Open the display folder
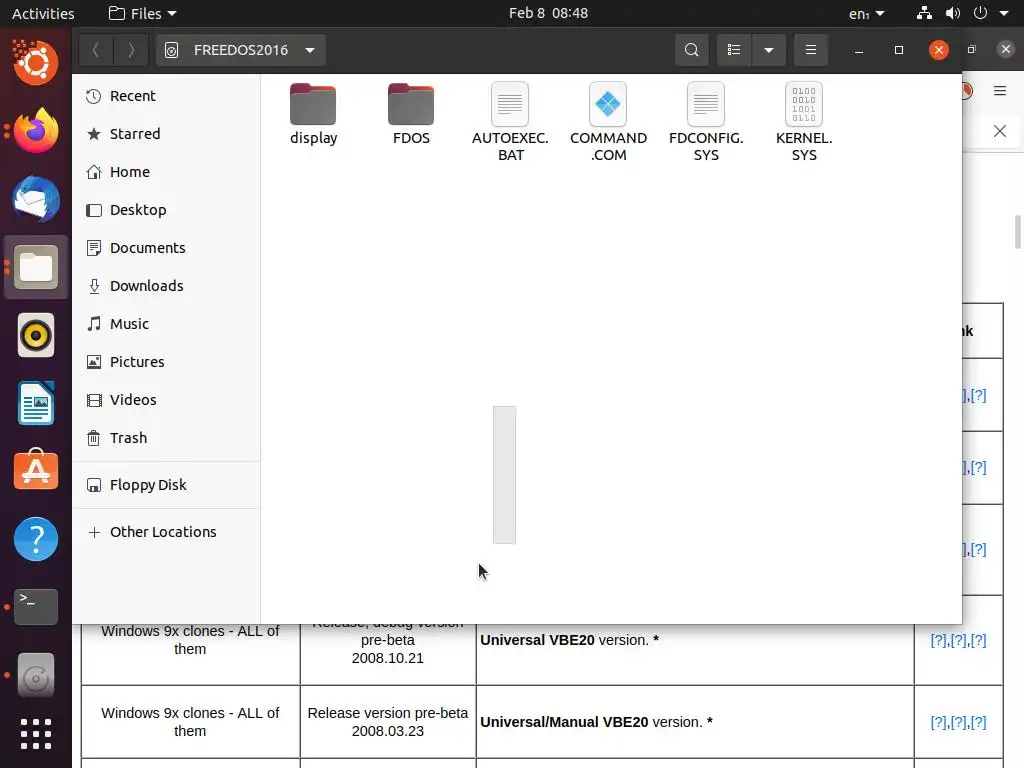This screenshot has width=1024, height=768. point(313,114)
